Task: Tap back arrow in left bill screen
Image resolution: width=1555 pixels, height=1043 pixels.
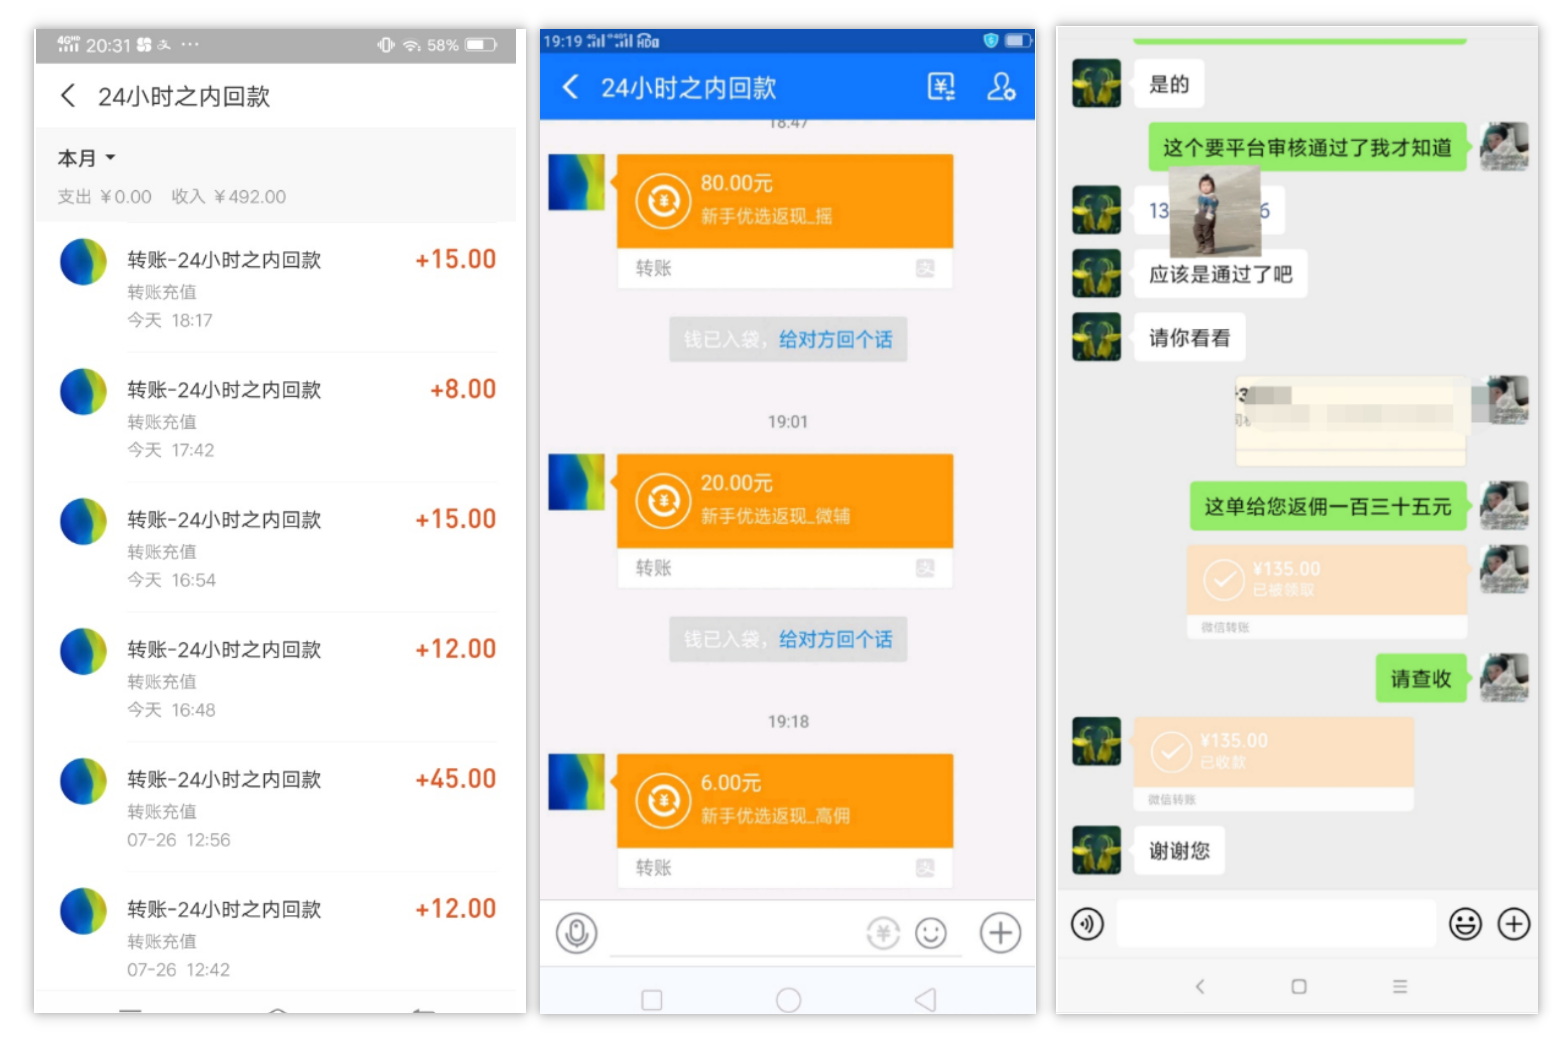Action: pyautogui.click(x=68, y=96)
